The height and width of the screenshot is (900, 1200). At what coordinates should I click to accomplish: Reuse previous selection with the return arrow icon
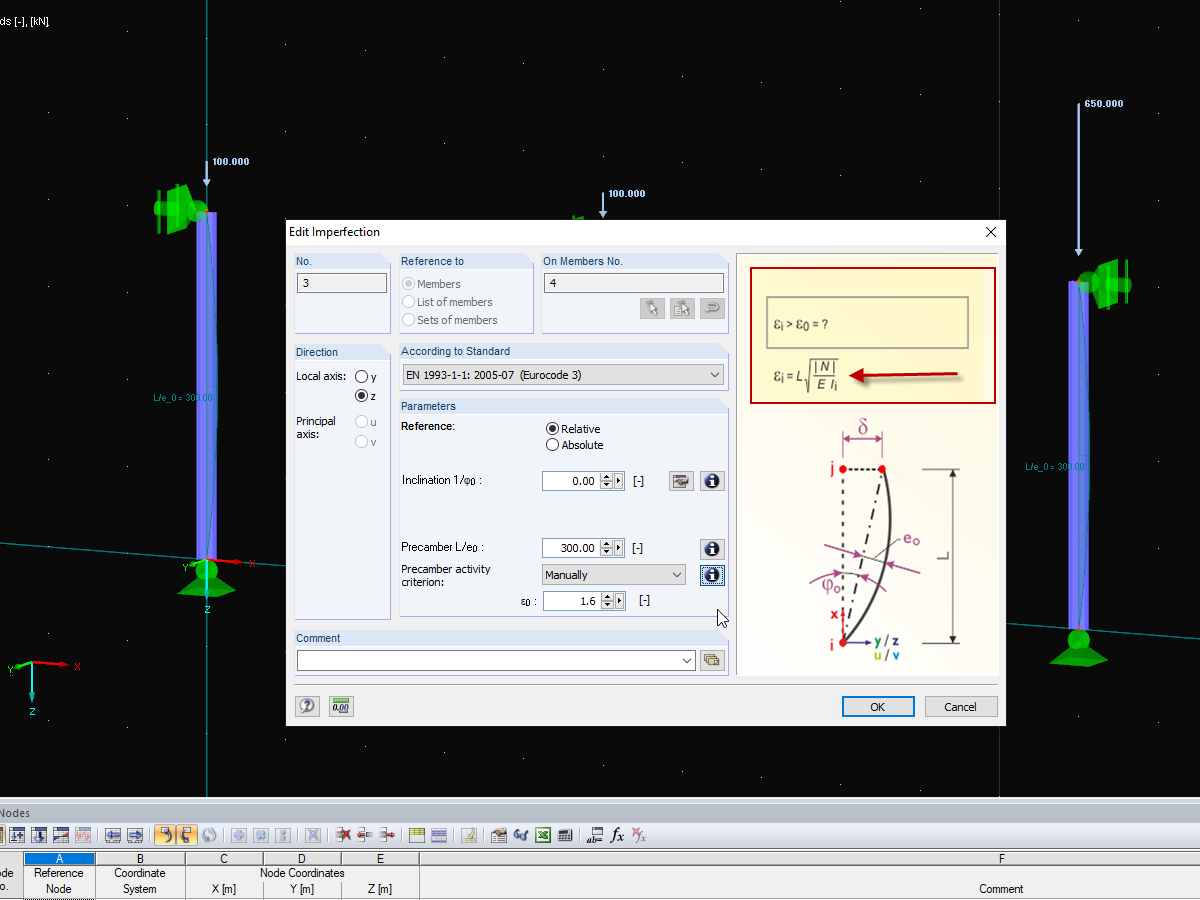click(712, 308)
